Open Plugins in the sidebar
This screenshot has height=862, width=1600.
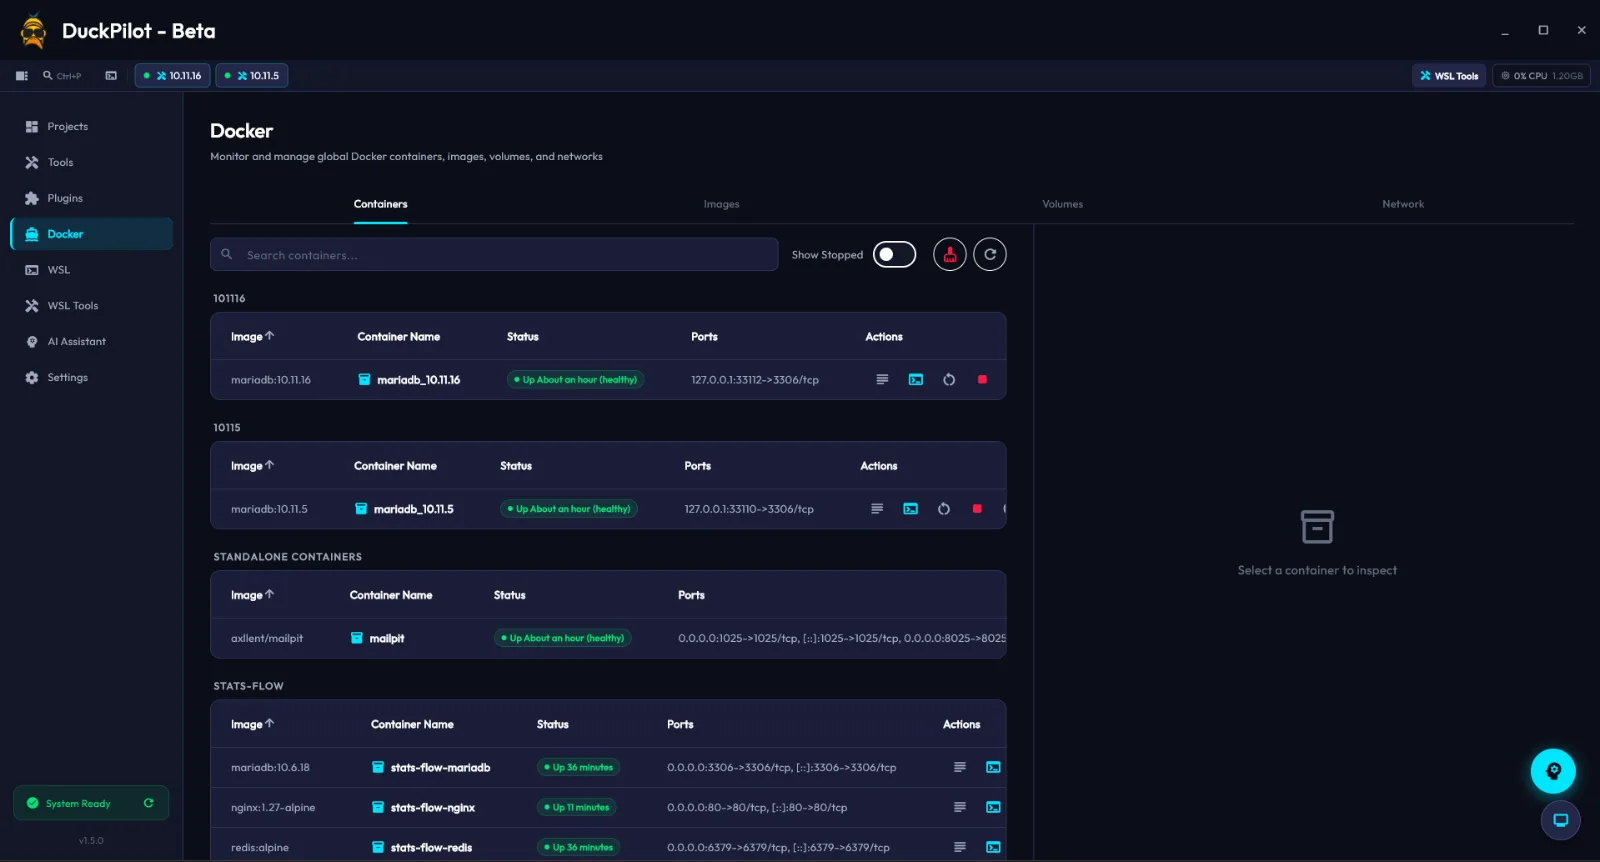point(92,199)
